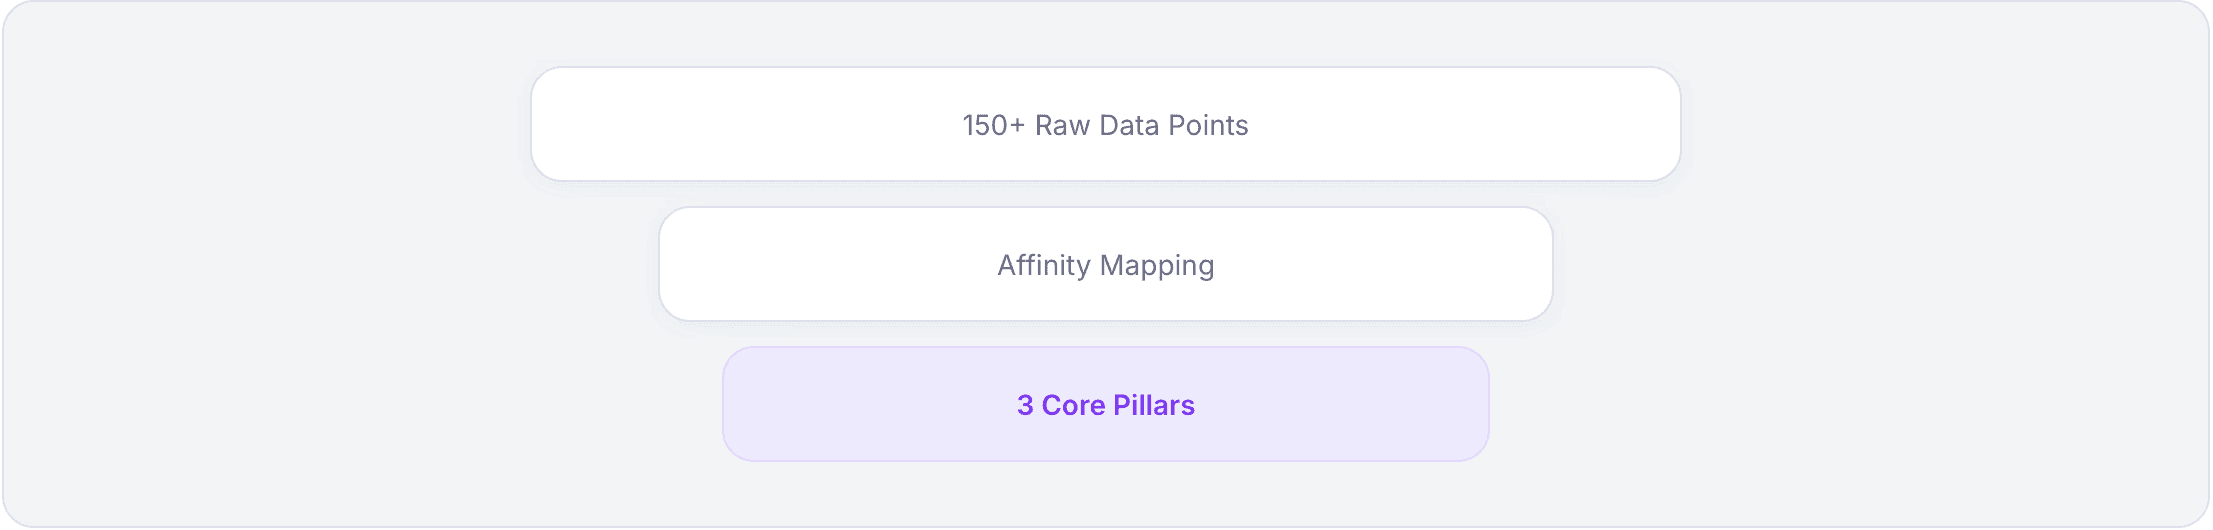
Task: Click the word "Points" in top card
Action: (1208, 126)
